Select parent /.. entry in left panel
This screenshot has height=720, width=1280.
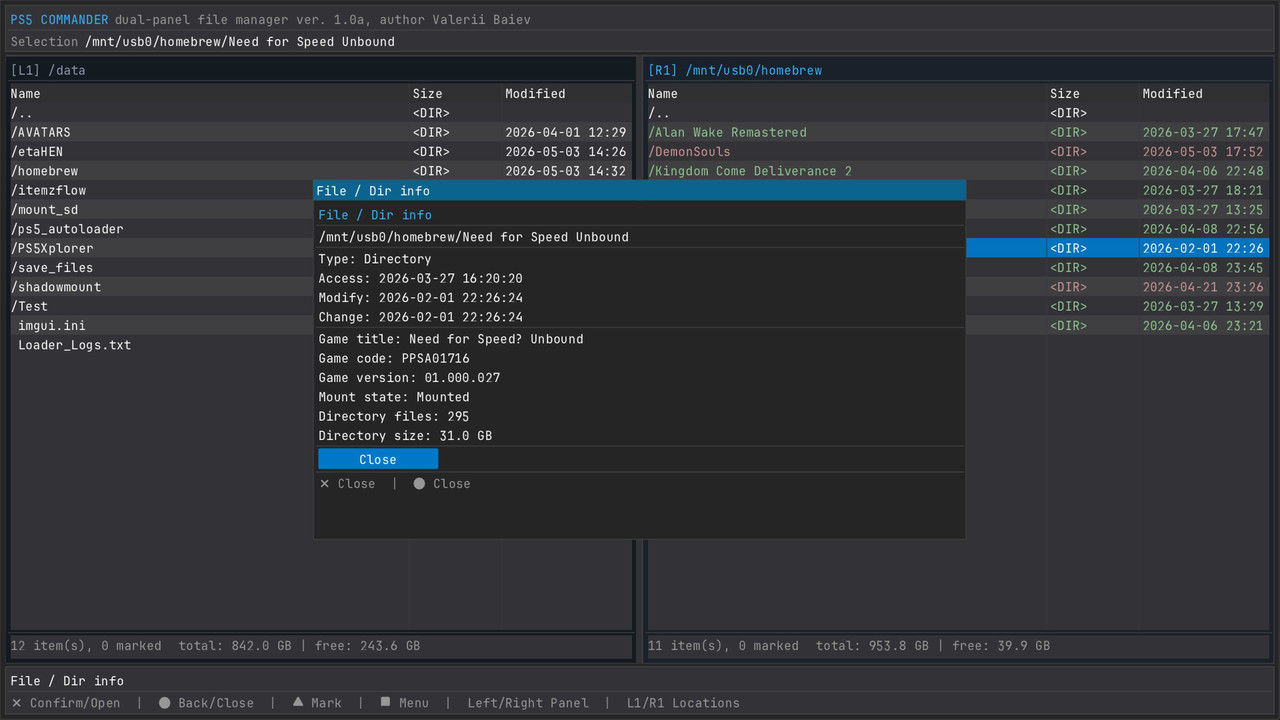tap(320, 113)
